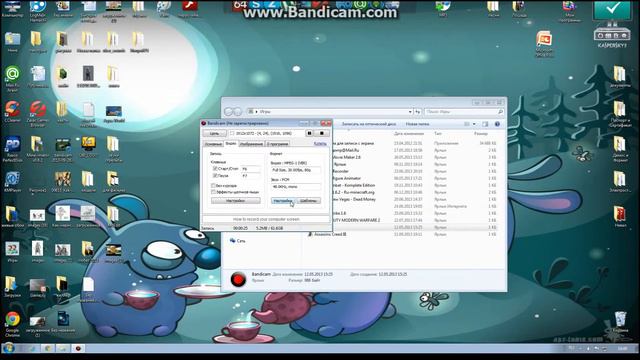640x360 pixels.
Task: Click the Bandicam red icon in details pane
Action: pyautogui.click(x=238, y=279)
